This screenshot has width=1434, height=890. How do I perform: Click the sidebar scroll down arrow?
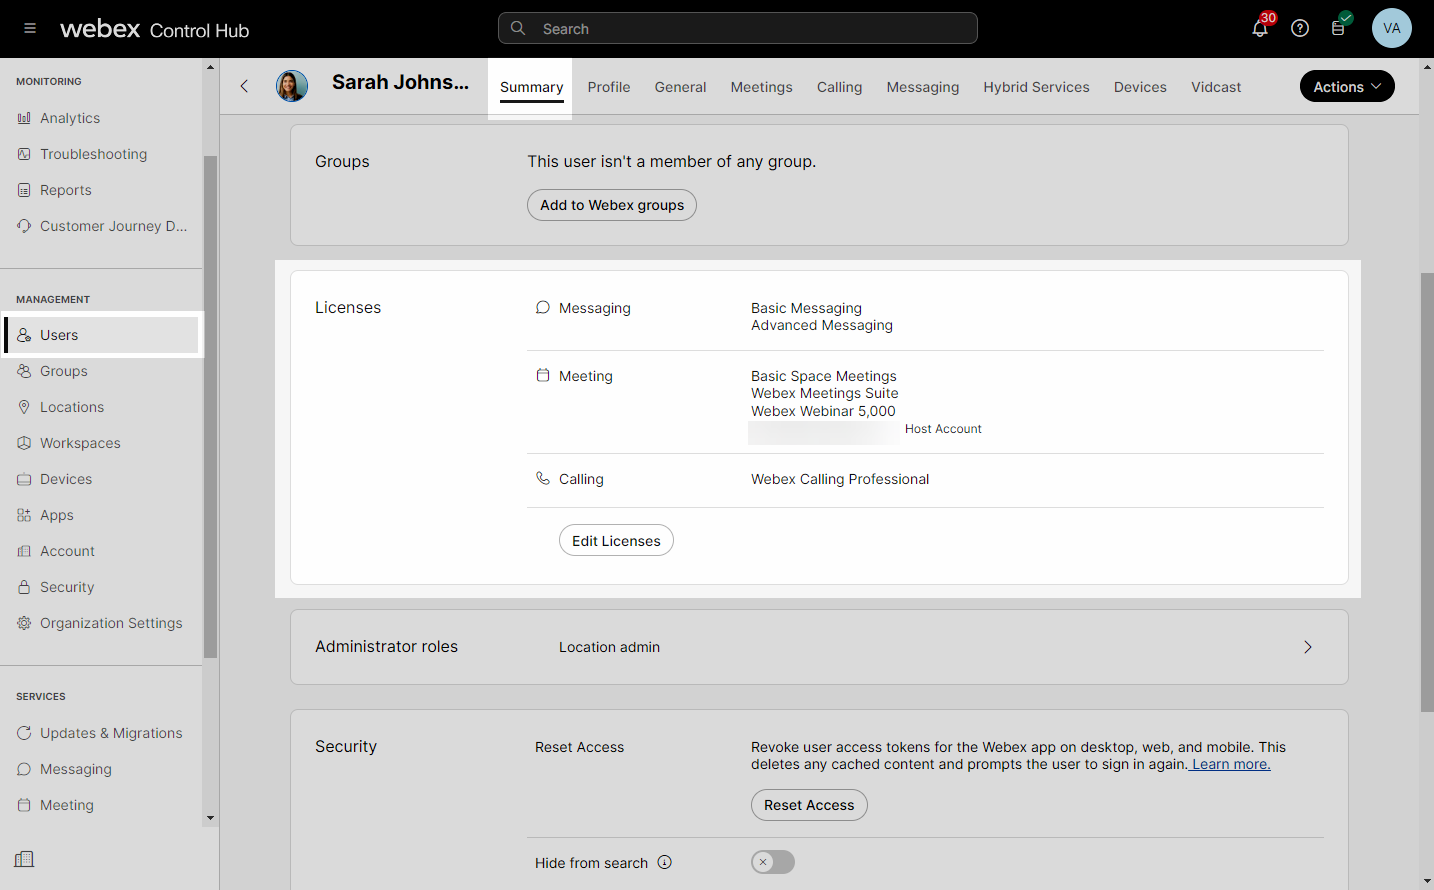210,818
